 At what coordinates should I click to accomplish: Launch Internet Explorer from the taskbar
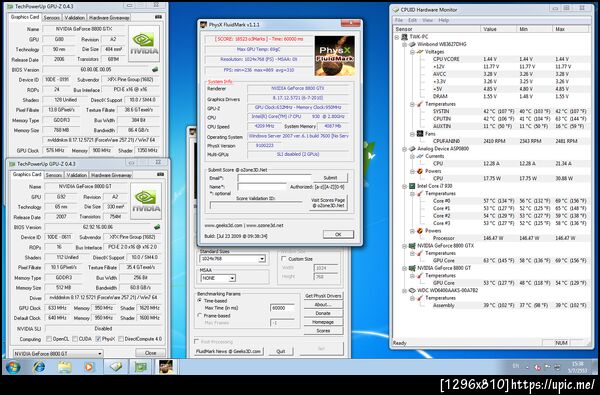click(39, 367)
